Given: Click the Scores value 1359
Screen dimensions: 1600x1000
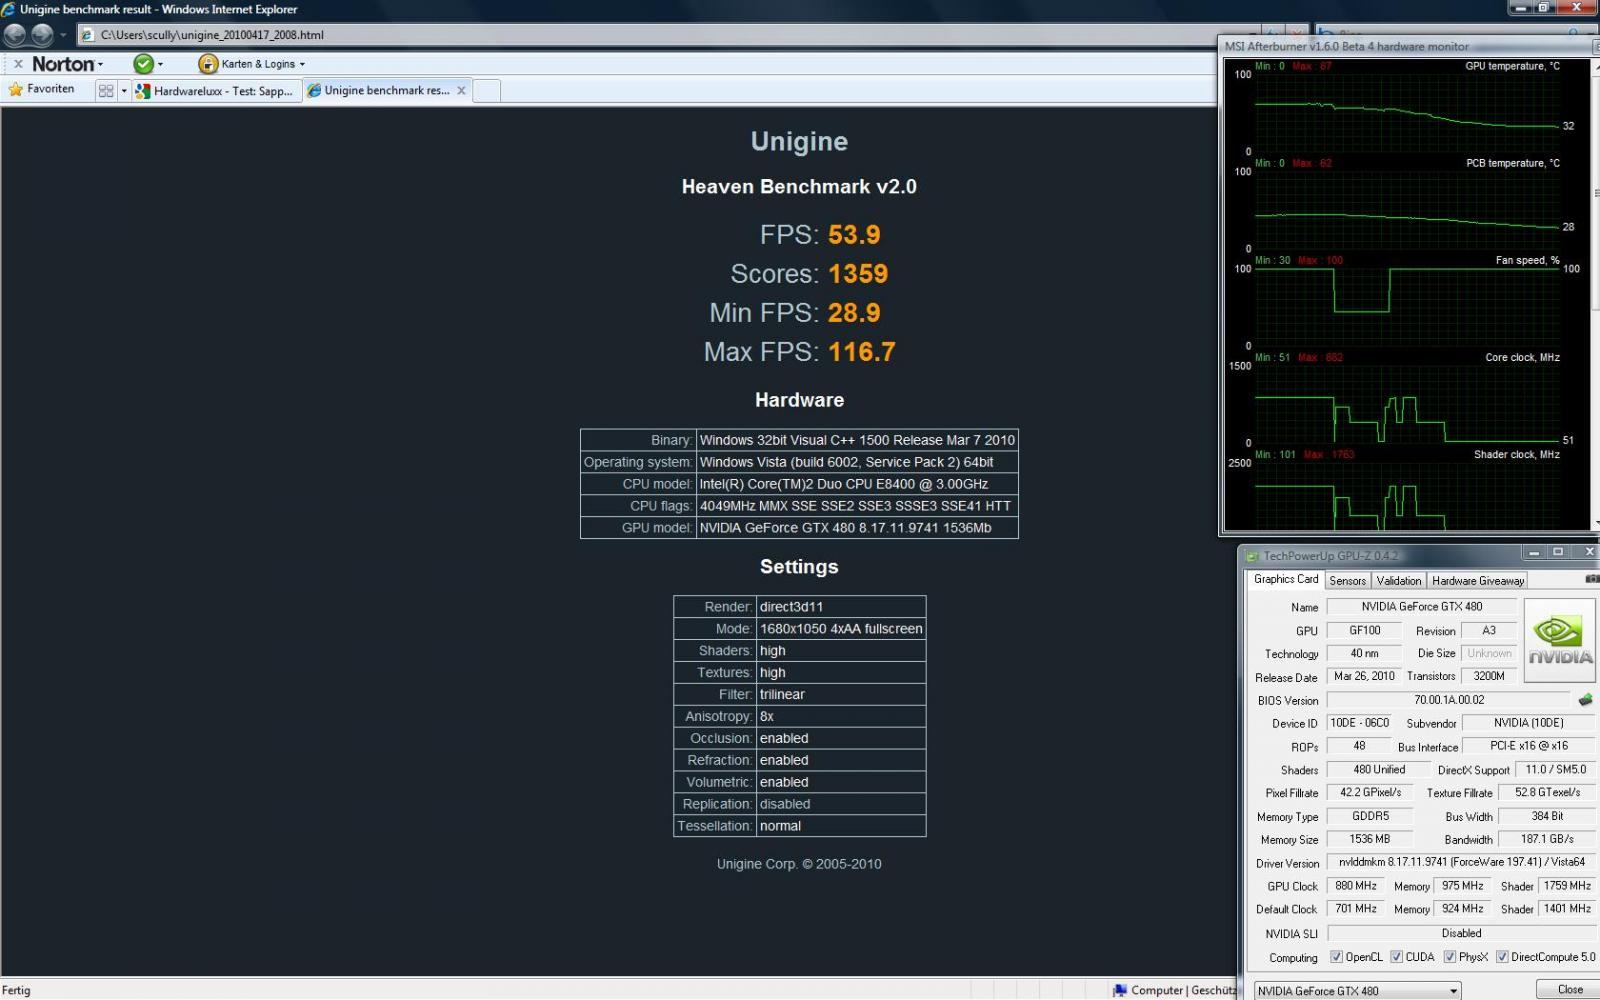Looking at the screenshot, I should point(858,274).
